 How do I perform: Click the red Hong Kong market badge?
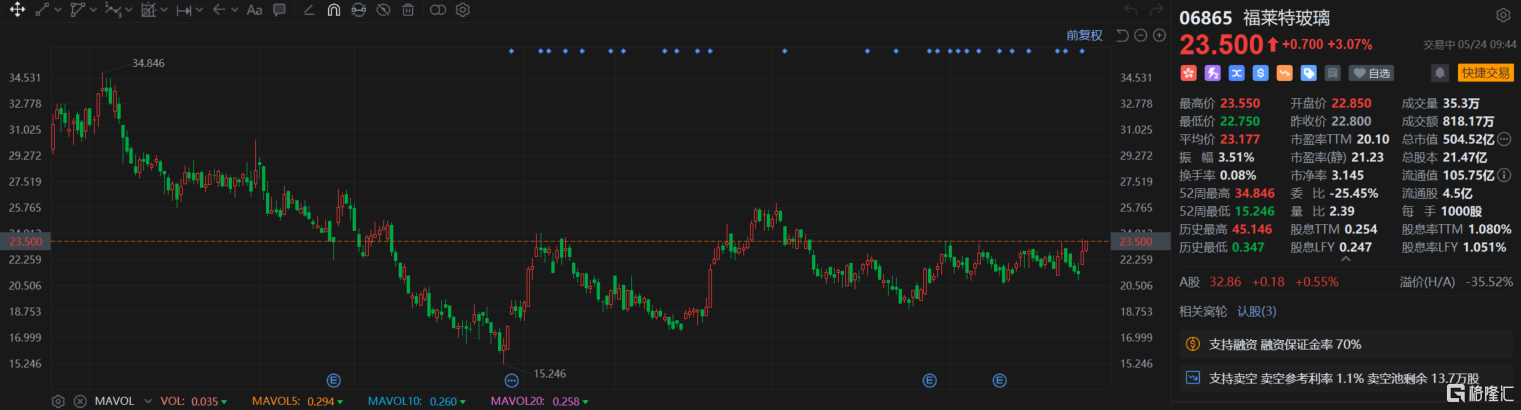coord(1189,73)
